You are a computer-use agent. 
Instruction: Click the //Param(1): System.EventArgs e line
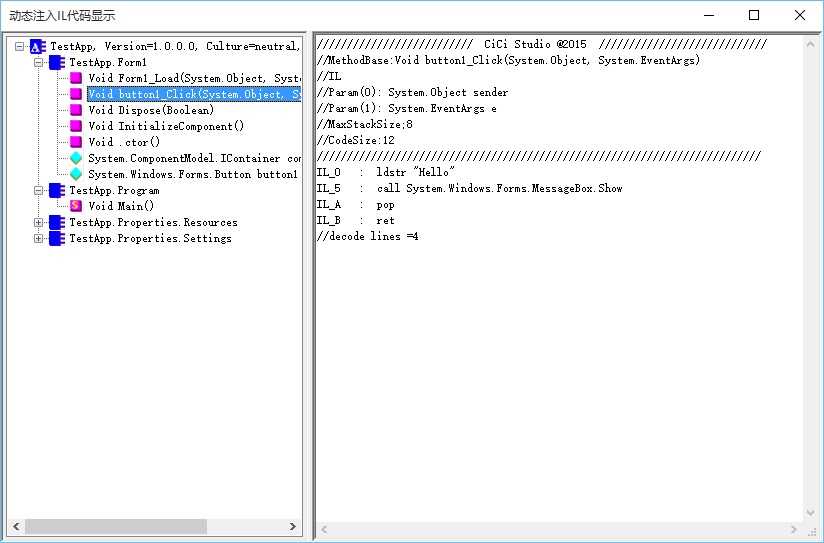407,108
